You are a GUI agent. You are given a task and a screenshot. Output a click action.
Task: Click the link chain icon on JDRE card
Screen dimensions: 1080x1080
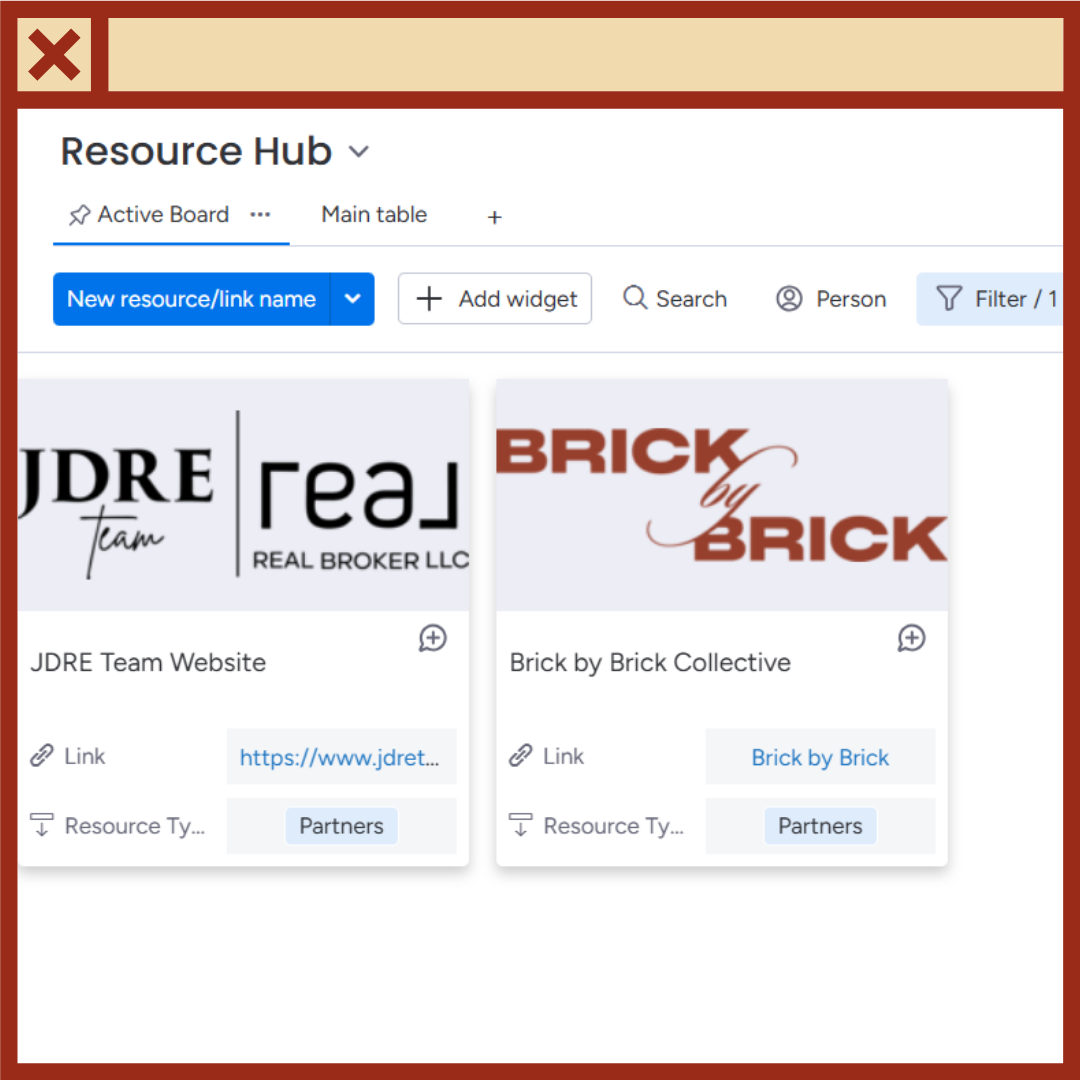41,756
